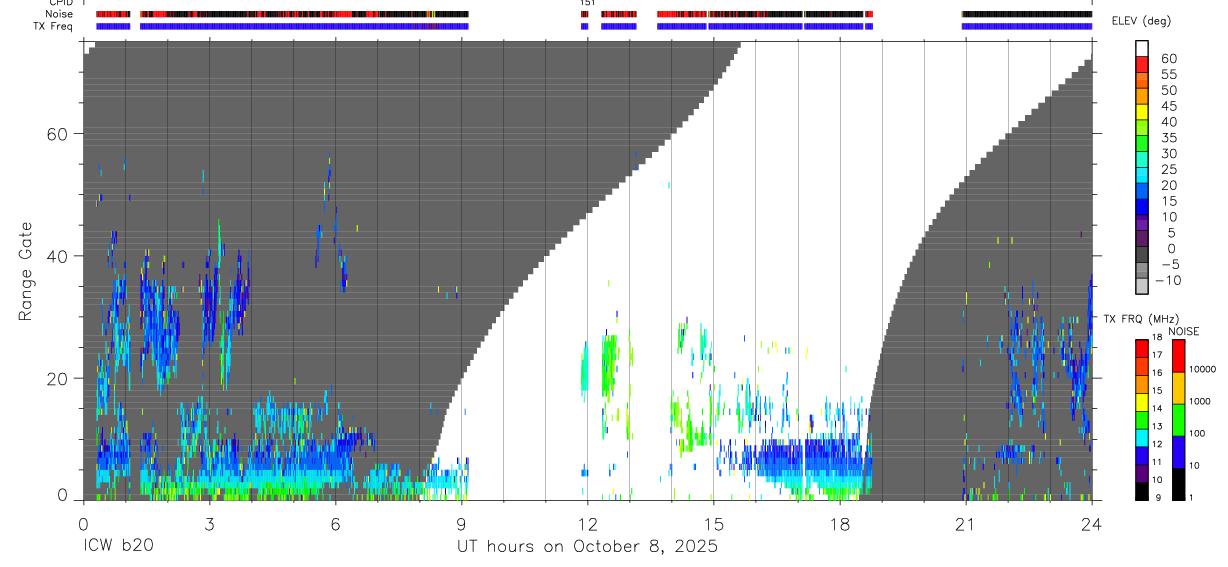Click the 'TX Freq' row label at top left
Screen dimensions: 1228x567
click(x=53, y=26)
